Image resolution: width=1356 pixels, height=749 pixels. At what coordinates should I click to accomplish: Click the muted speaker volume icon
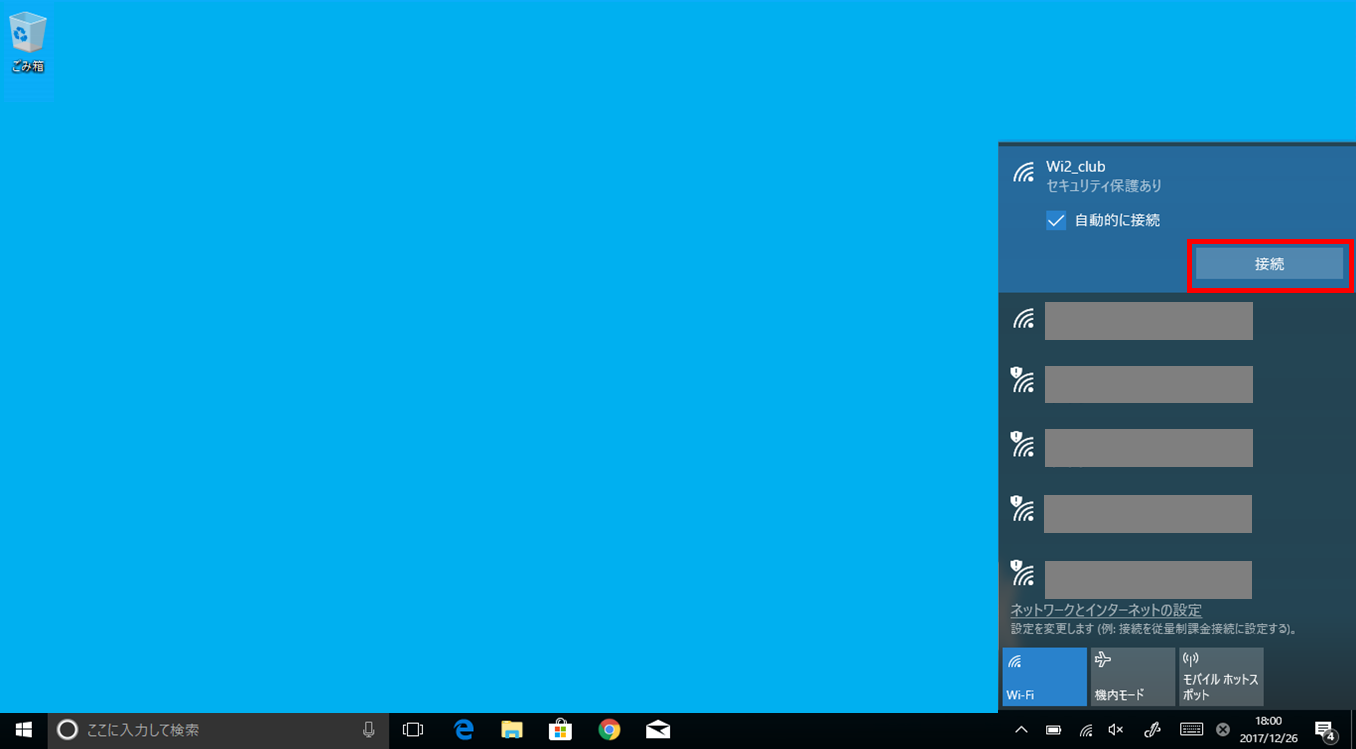1116,730
